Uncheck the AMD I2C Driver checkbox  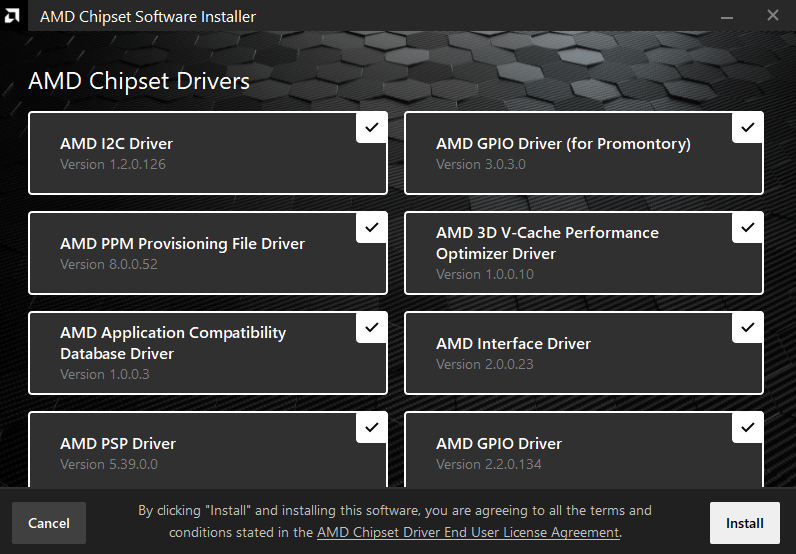tap(372, 128)
